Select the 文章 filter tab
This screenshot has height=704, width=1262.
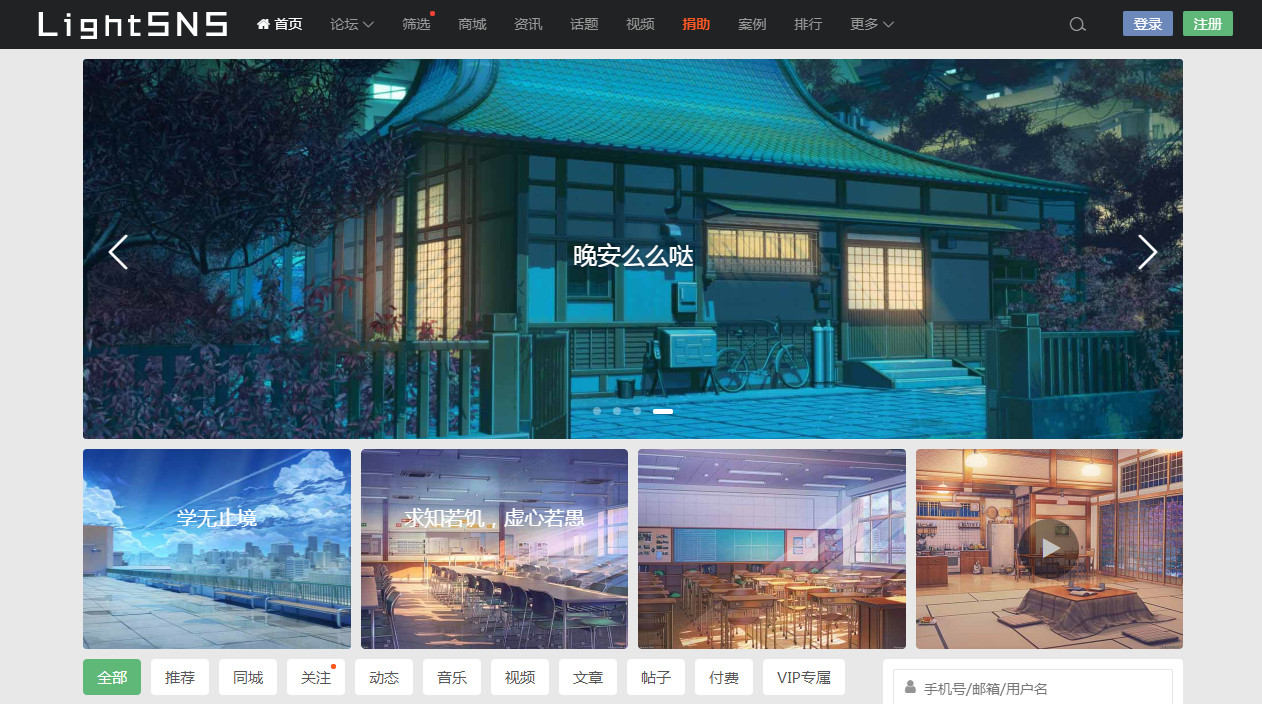tap(588, 677)
